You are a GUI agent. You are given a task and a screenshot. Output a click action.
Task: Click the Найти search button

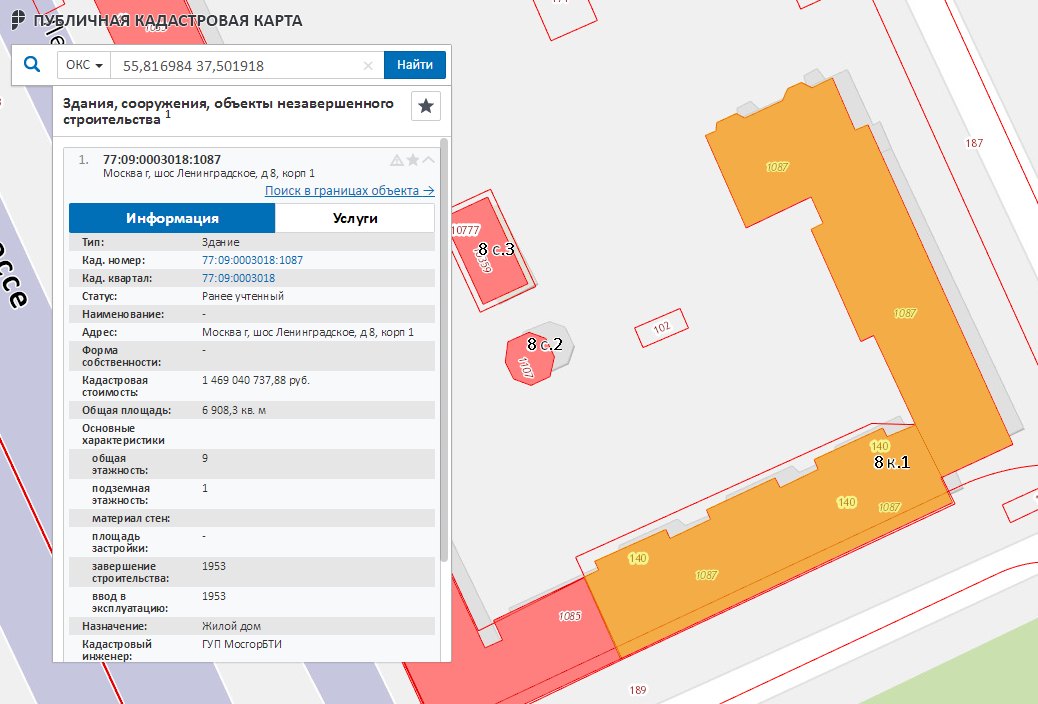[x=415, y=65]
